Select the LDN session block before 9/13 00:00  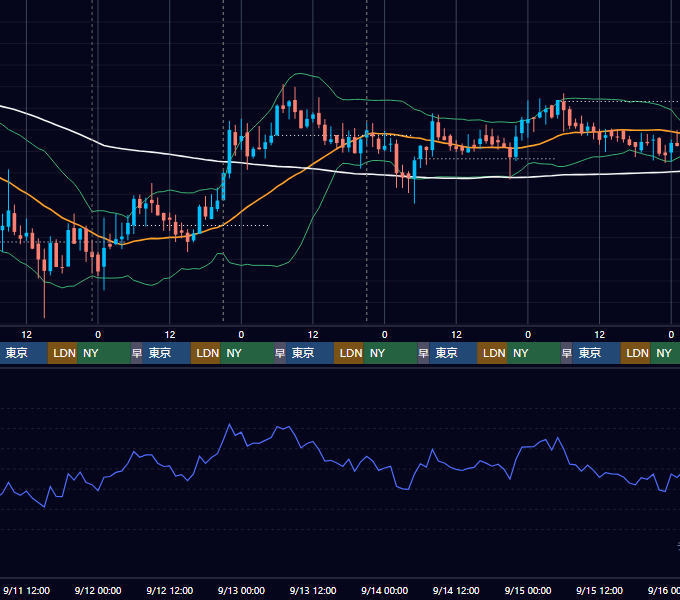pyautogui.click(x=206, y=353)
